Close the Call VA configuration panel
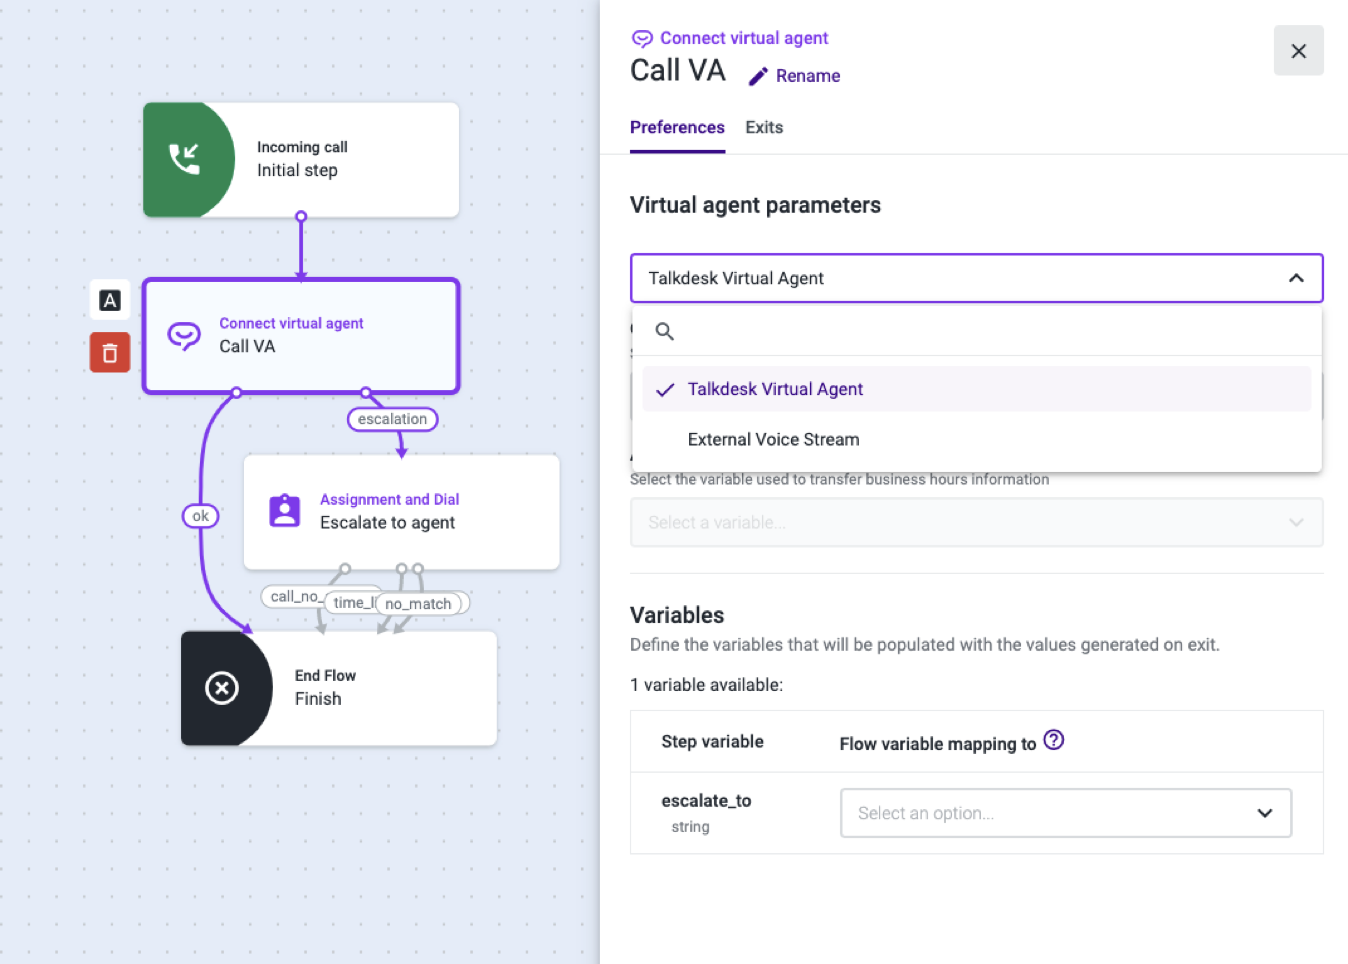The width and height of the screenshot is (1348, 964). coord(1299,51)
